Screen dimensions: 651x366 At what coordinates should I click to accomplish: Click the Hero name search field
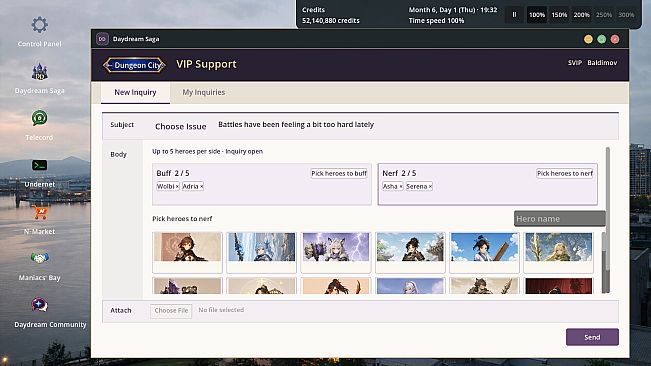559,219
